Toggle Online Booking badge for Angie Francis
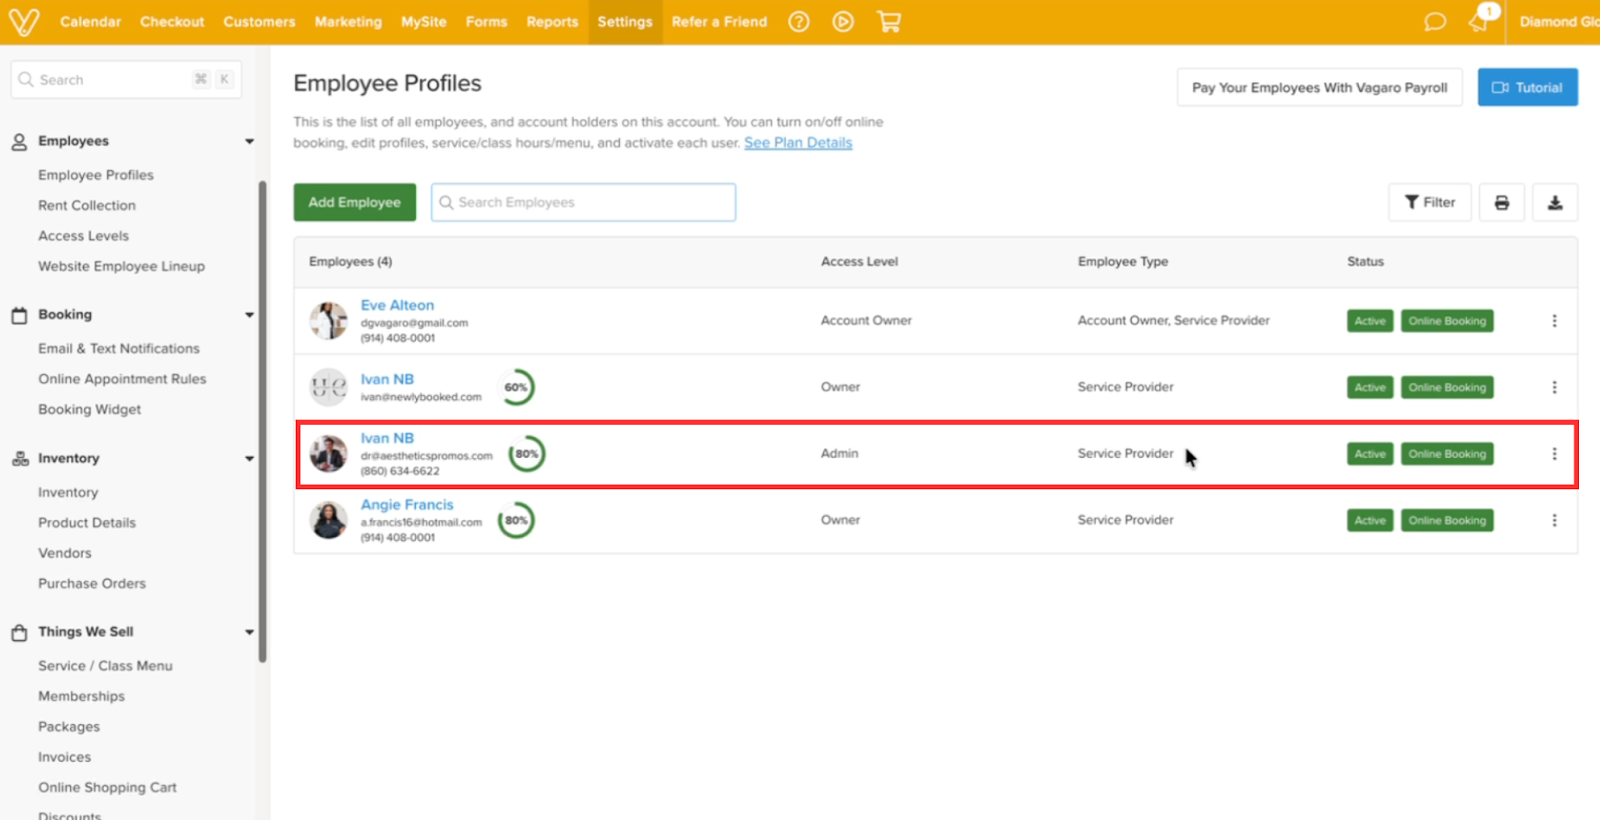 [1446, 521]
